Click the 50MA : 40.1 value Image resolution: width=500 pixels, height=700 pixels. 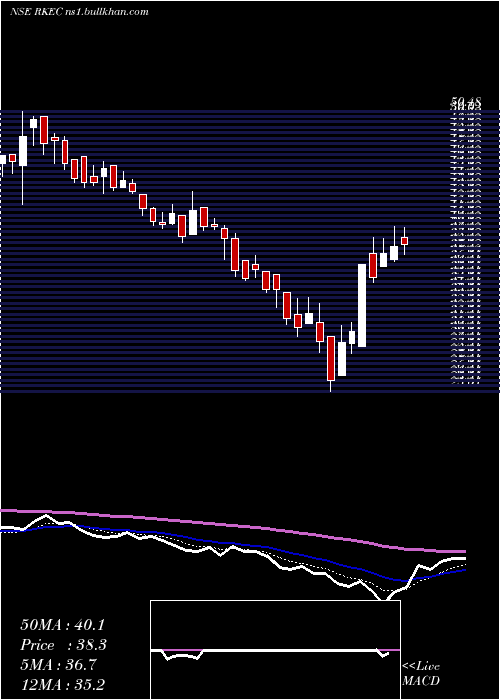[x=62, y=625]
